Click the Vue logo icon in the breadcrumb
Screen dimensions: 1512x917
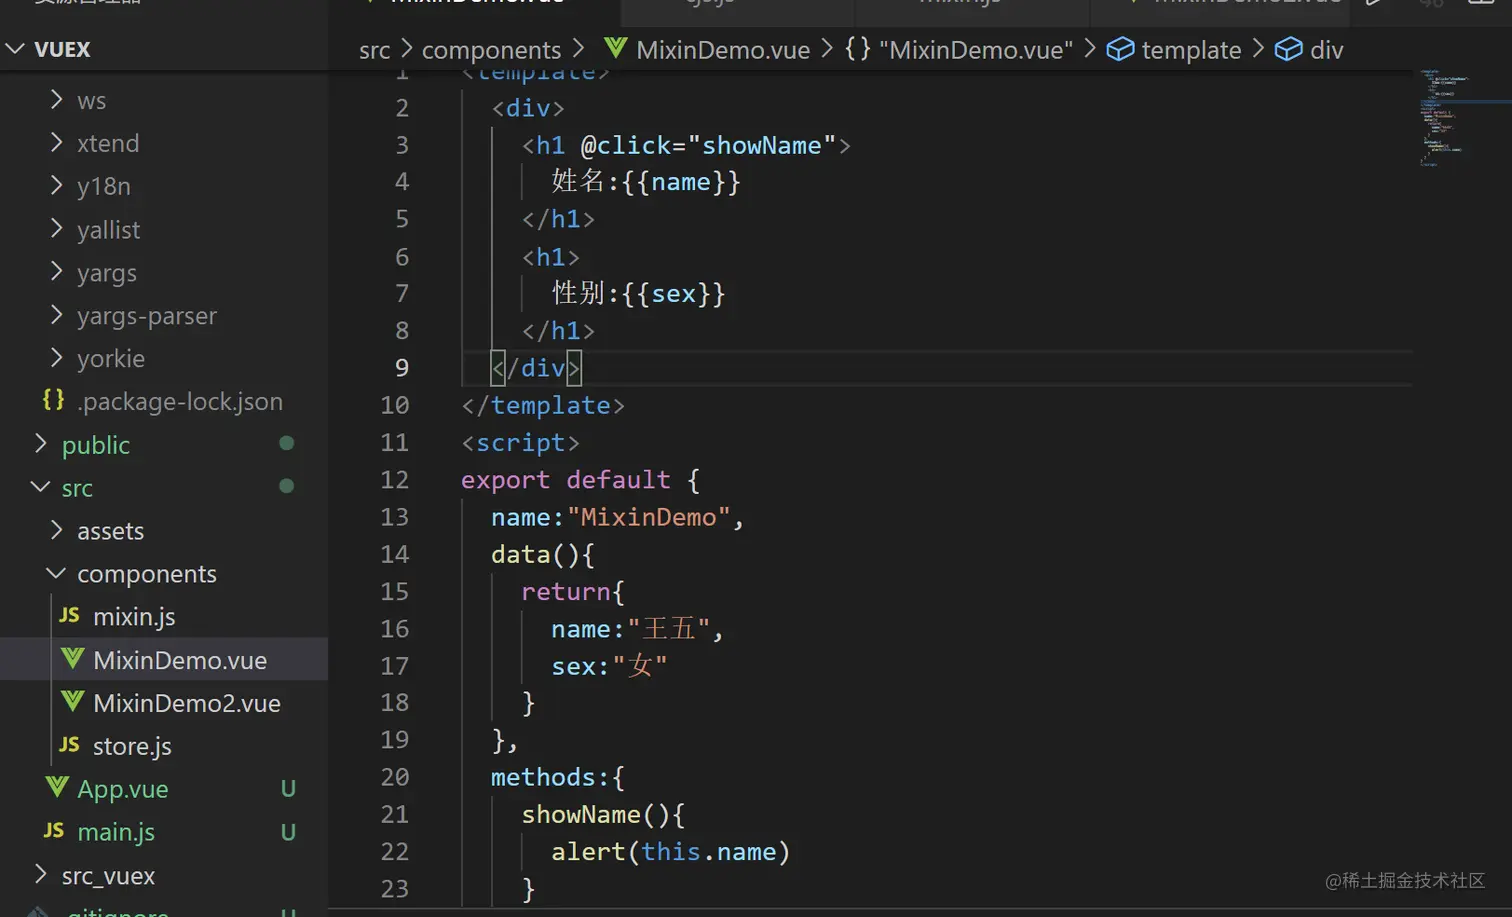click(616, 48)
